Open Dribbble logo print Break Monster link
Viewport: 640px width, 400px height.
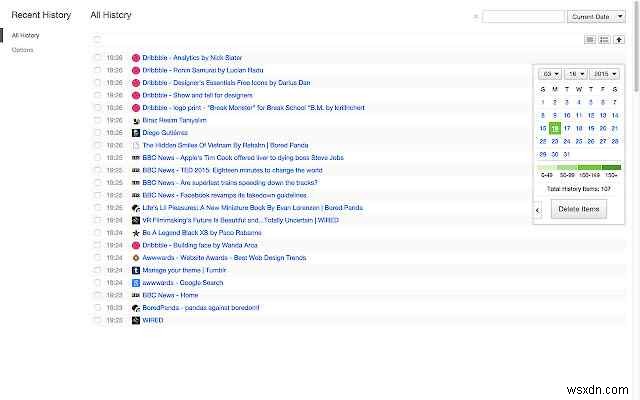(x=253, y=108)
